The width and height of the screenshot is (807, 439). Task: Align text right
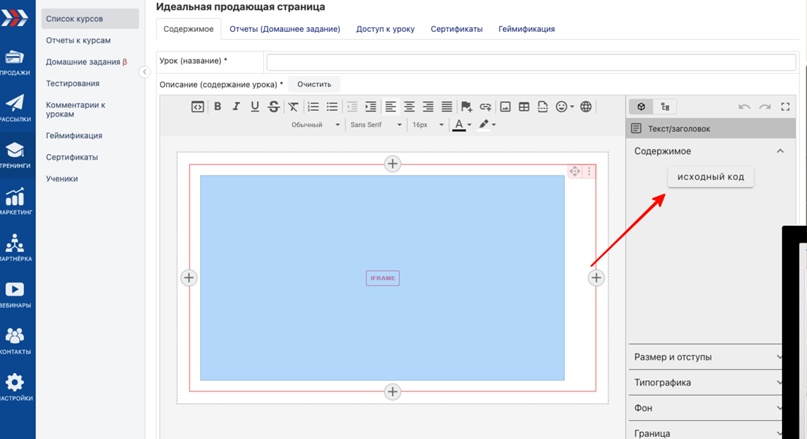pos(428,107)
